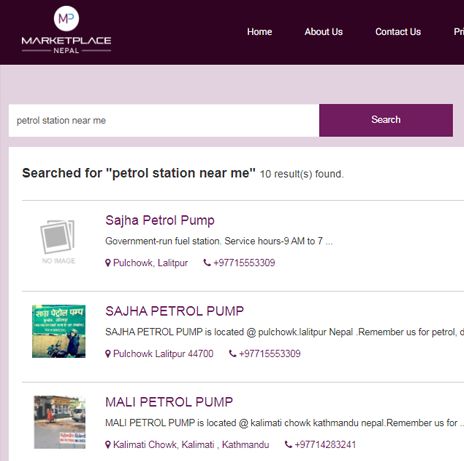464x461 pixels.
Task: Click the Marketplace Nepal MP logo
Action: coord(66,30)
